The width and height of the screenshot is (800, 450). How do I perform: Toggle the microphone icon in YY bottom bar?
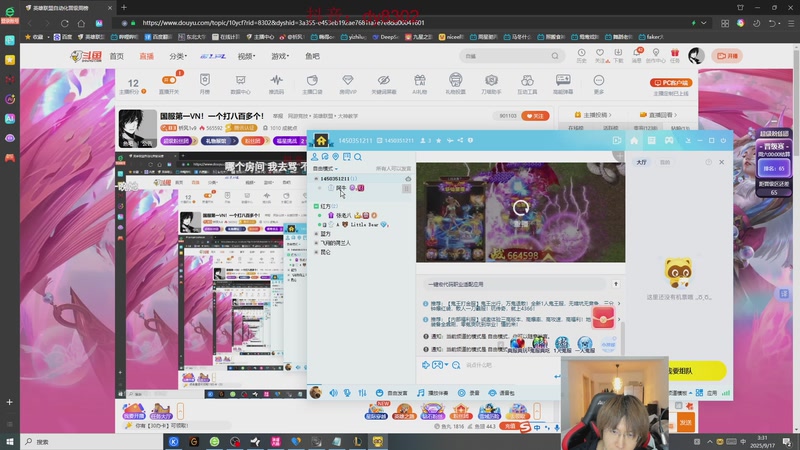click(x=347, y=393)
